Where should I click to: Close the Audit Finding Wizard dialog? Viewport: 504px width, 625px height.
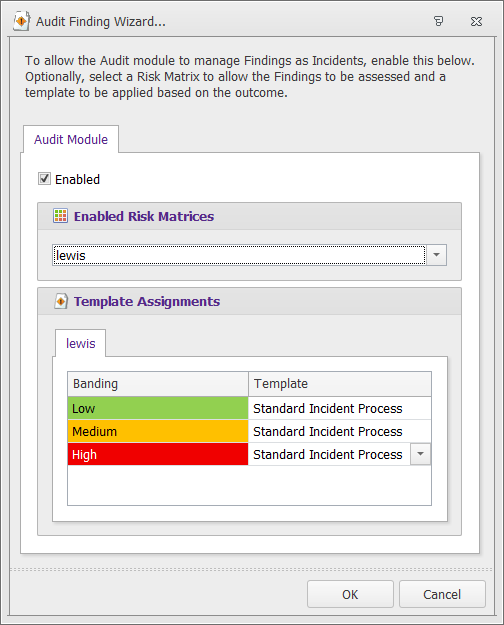tap(476, 21)
